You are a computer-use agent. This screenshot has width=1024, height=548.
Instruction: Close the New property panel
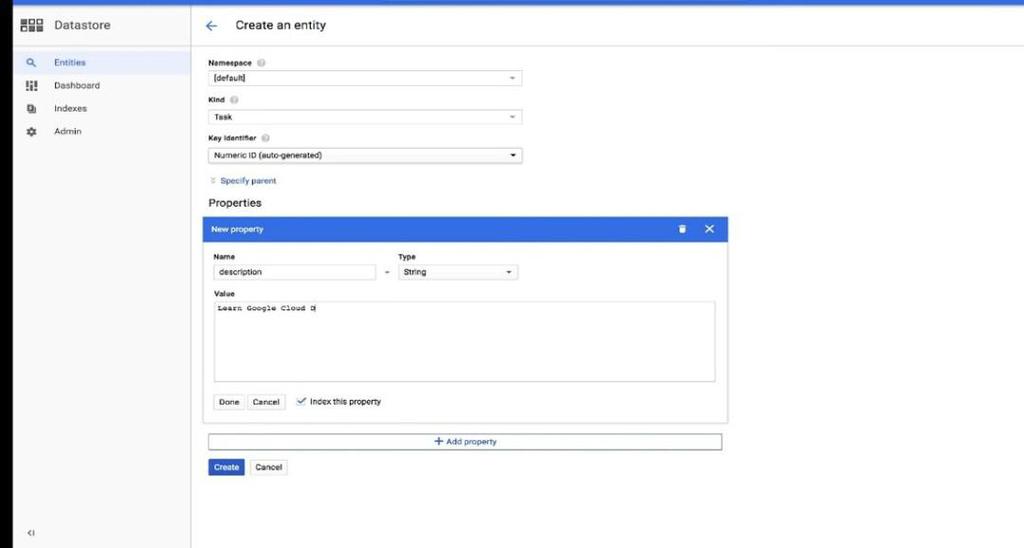[709, 229]
